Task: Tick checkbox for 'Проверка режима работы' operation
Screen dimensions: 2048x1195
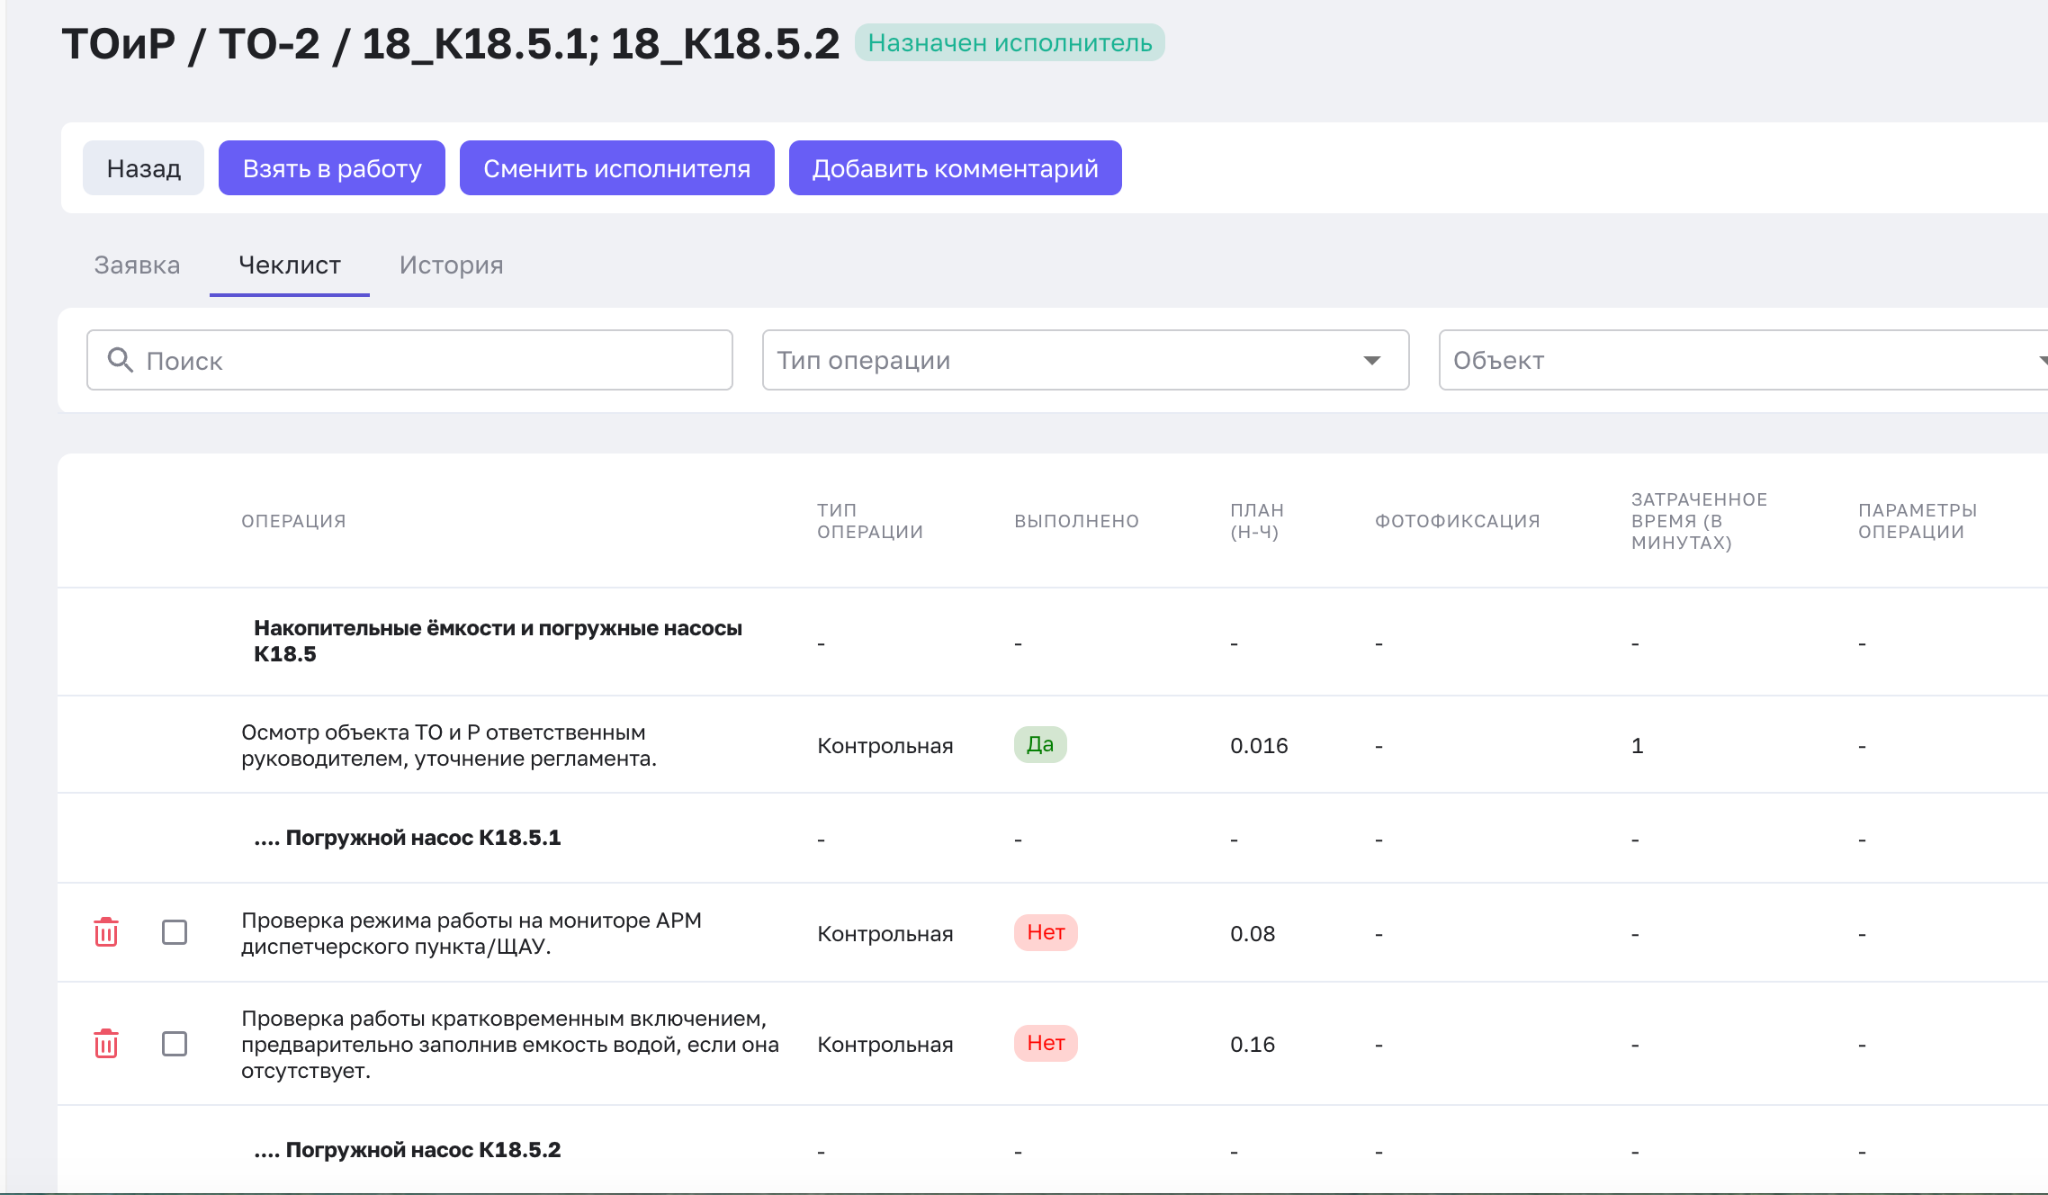Action: pos(174,932)
